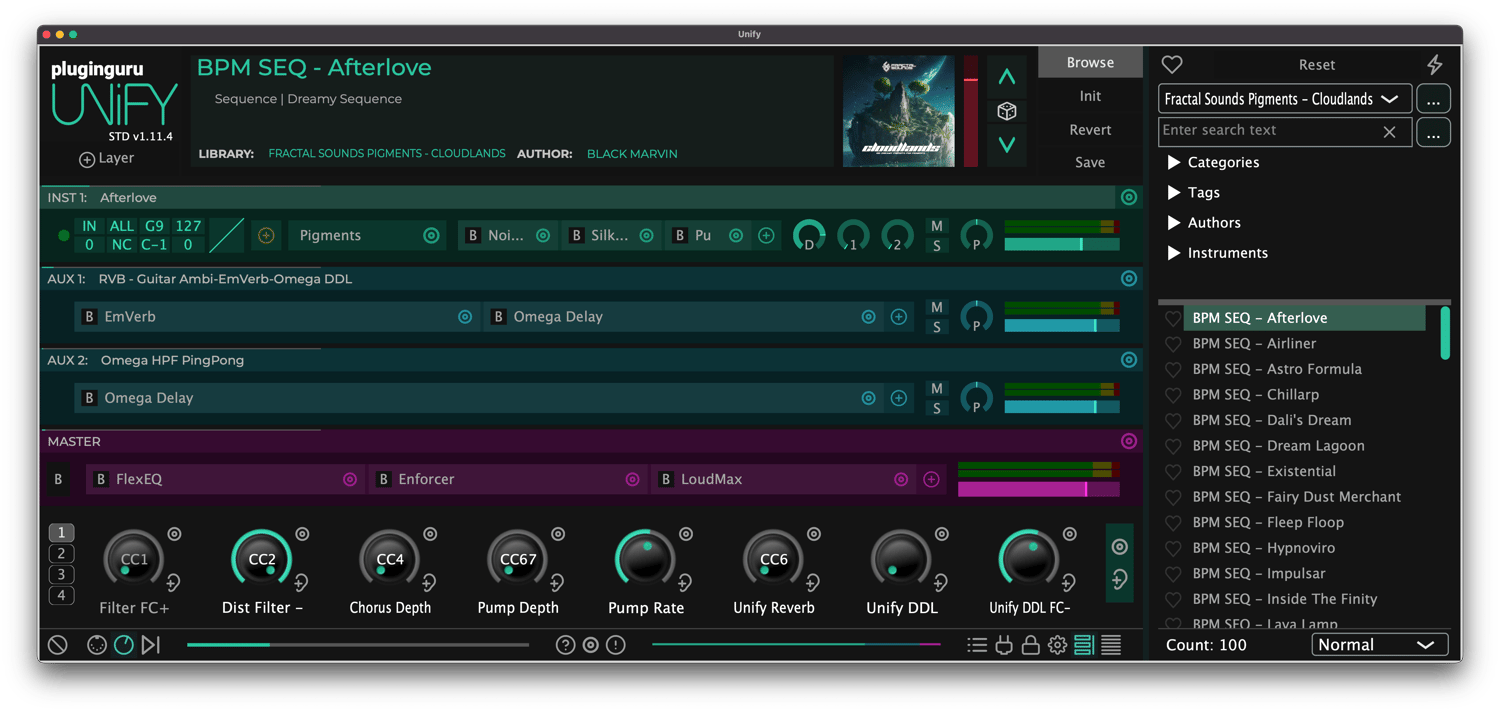Click the Save button
This screenshot has height=712, width=1500.
coord(1090,162)
